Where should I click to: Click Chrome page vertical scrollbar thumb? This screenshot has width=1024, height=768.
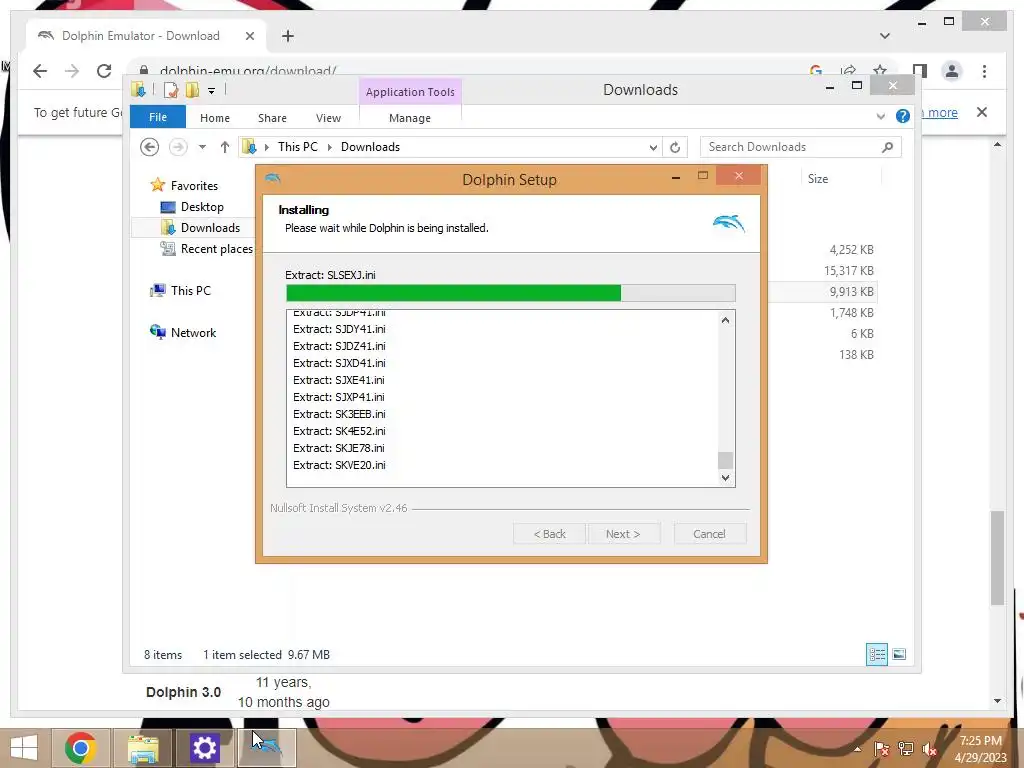coord(997,557)
